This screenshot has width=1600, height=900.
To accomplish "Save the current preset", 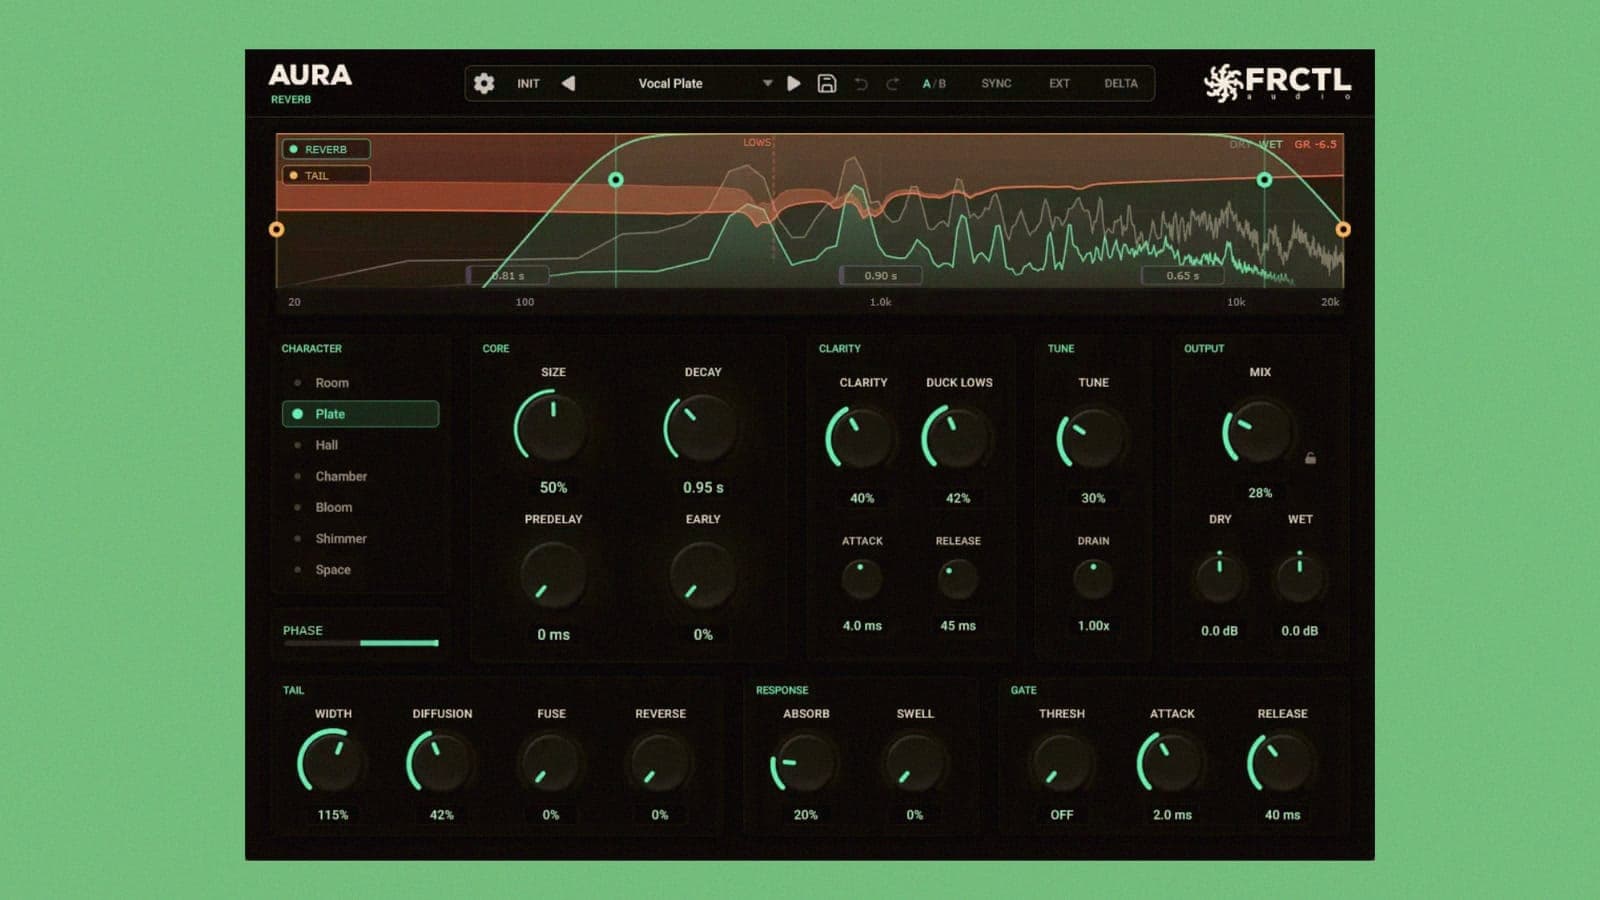I will click(827, 83).
